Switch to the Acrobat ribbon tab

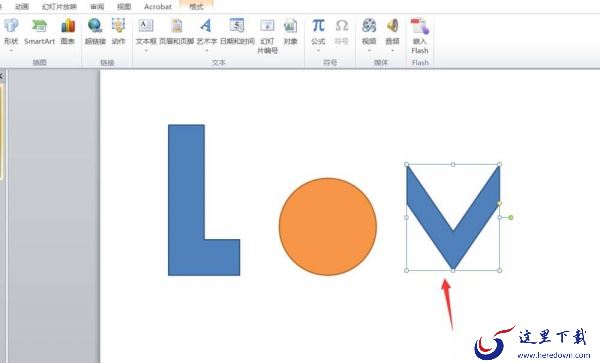158,7
